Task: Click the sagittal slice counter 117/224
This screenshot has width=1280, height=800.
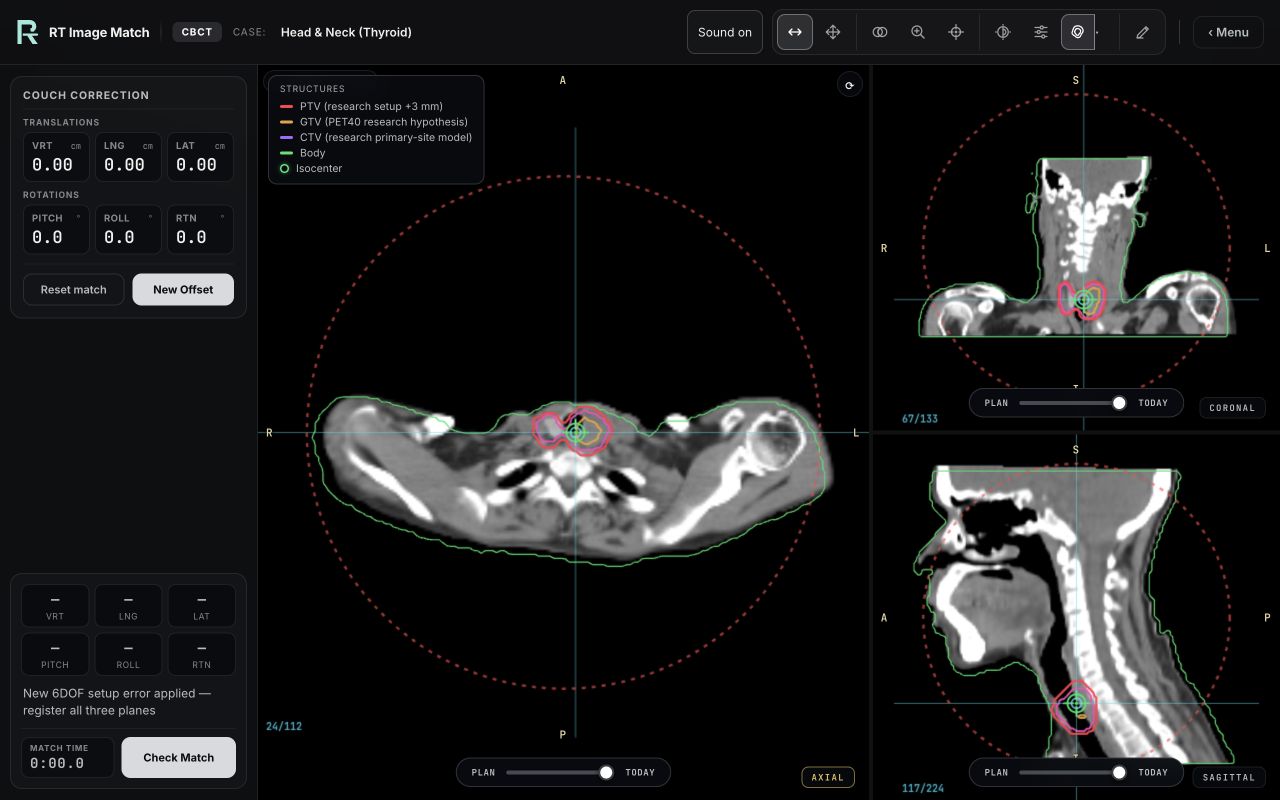Action: 923,788
